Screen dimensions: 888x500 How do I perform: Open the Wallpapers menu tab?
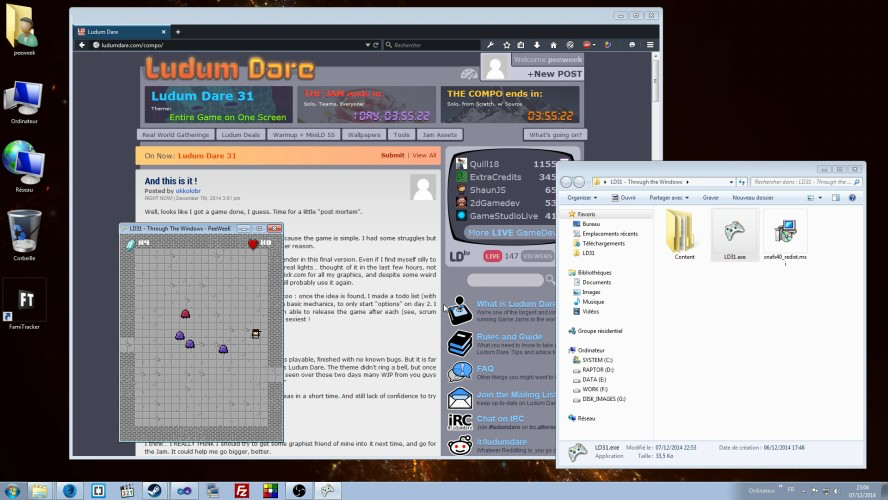pyautogui.click(x=364, y=135)
